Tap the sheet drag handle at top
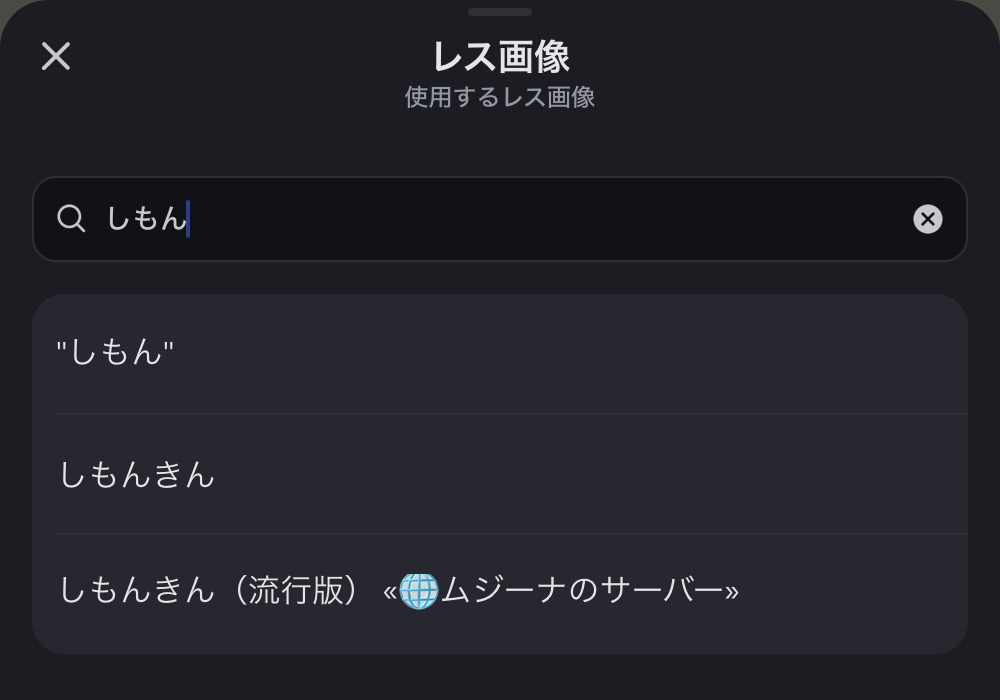1000x700 pixels. (500, 12)
